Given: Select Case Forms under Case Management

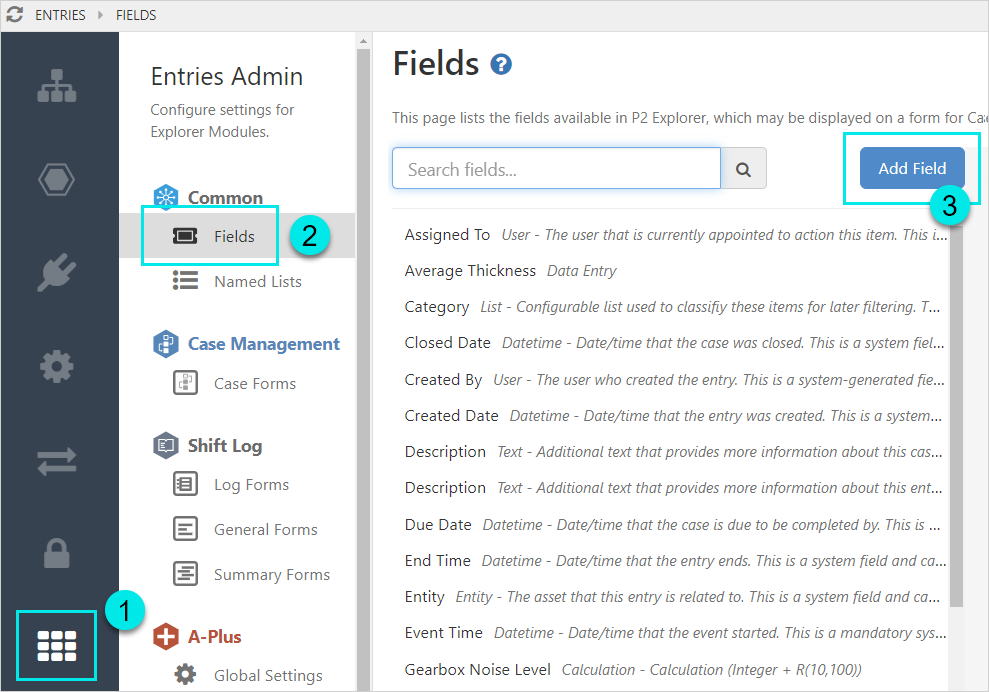Looking at the screenshot, I should coord(254,384).
